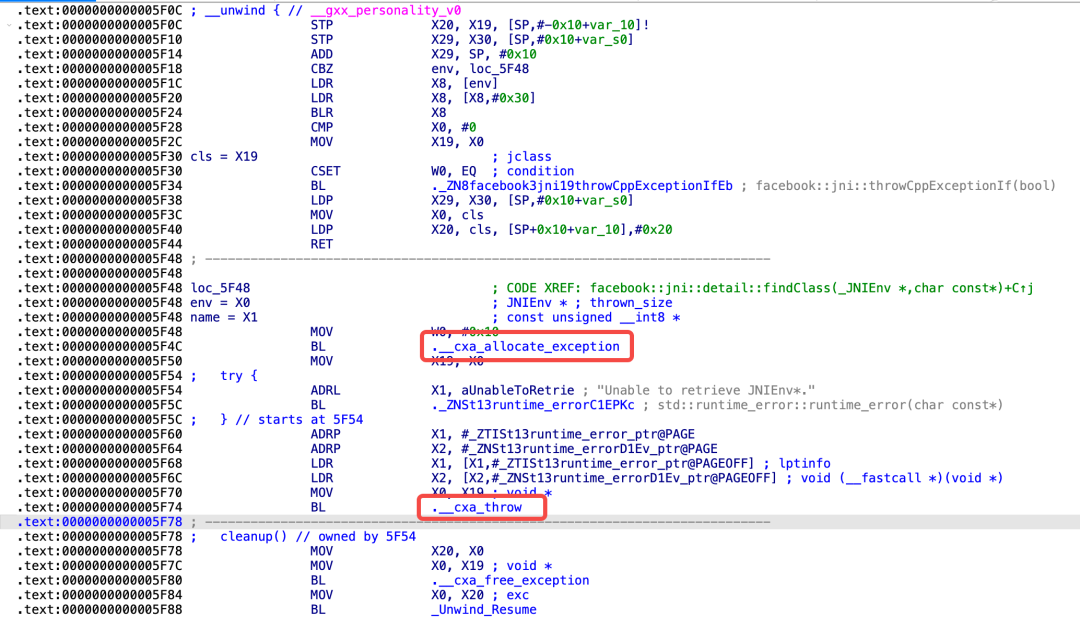Click __gxx_personality_v0 in the unwind comment
The image size is (1080, 618).
[386, 10]
